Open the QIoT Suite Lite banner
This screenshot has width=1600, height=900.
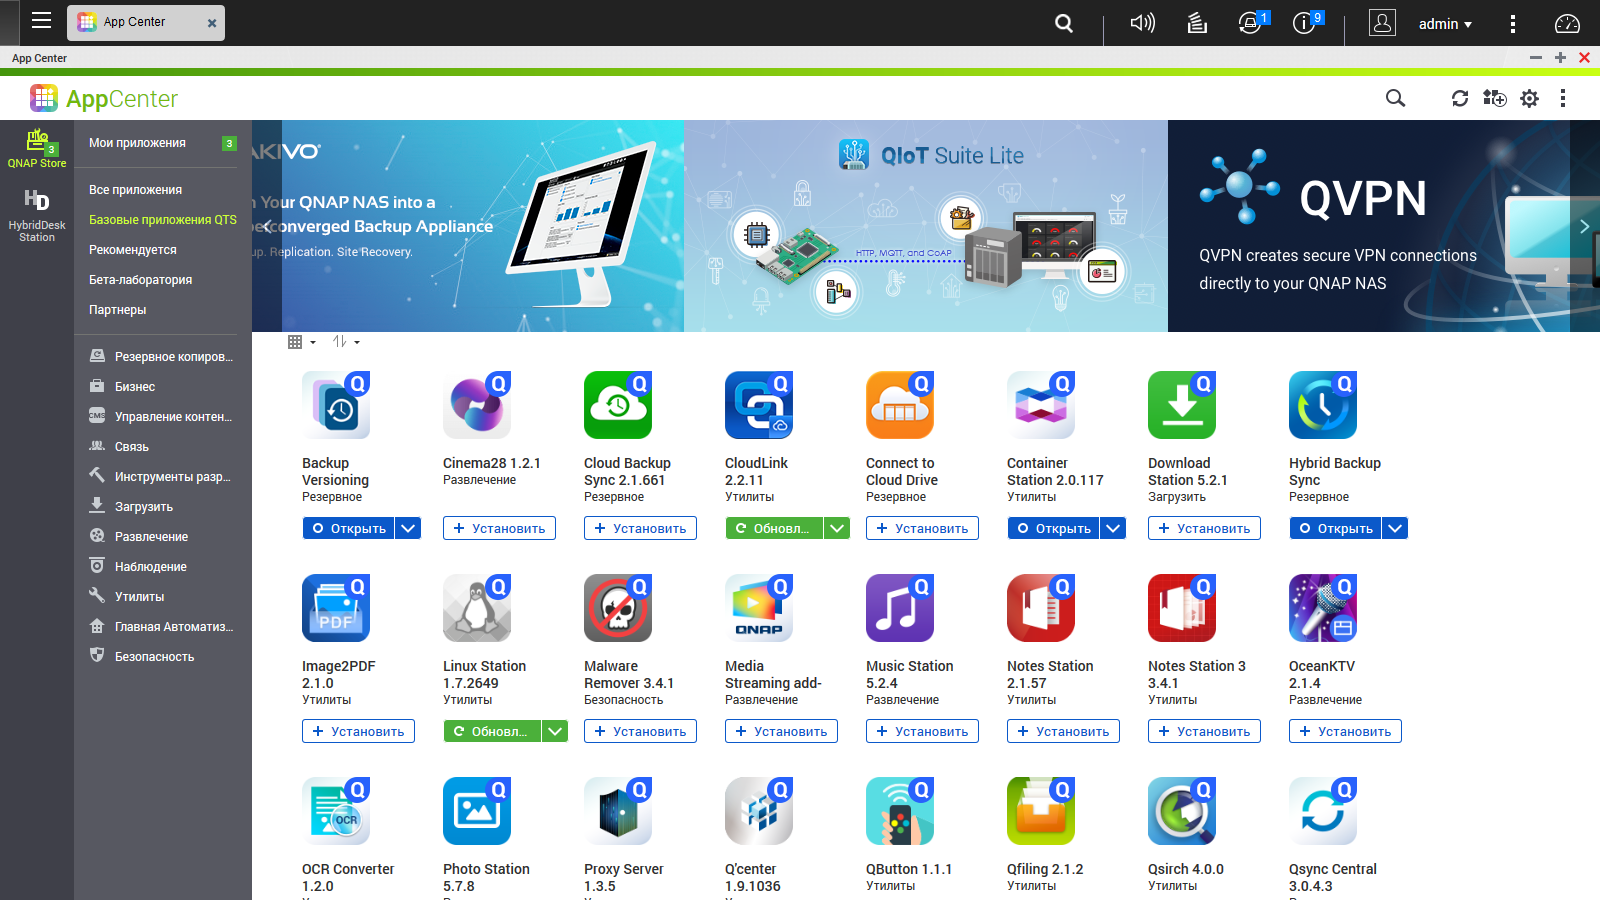click(926, 226)
